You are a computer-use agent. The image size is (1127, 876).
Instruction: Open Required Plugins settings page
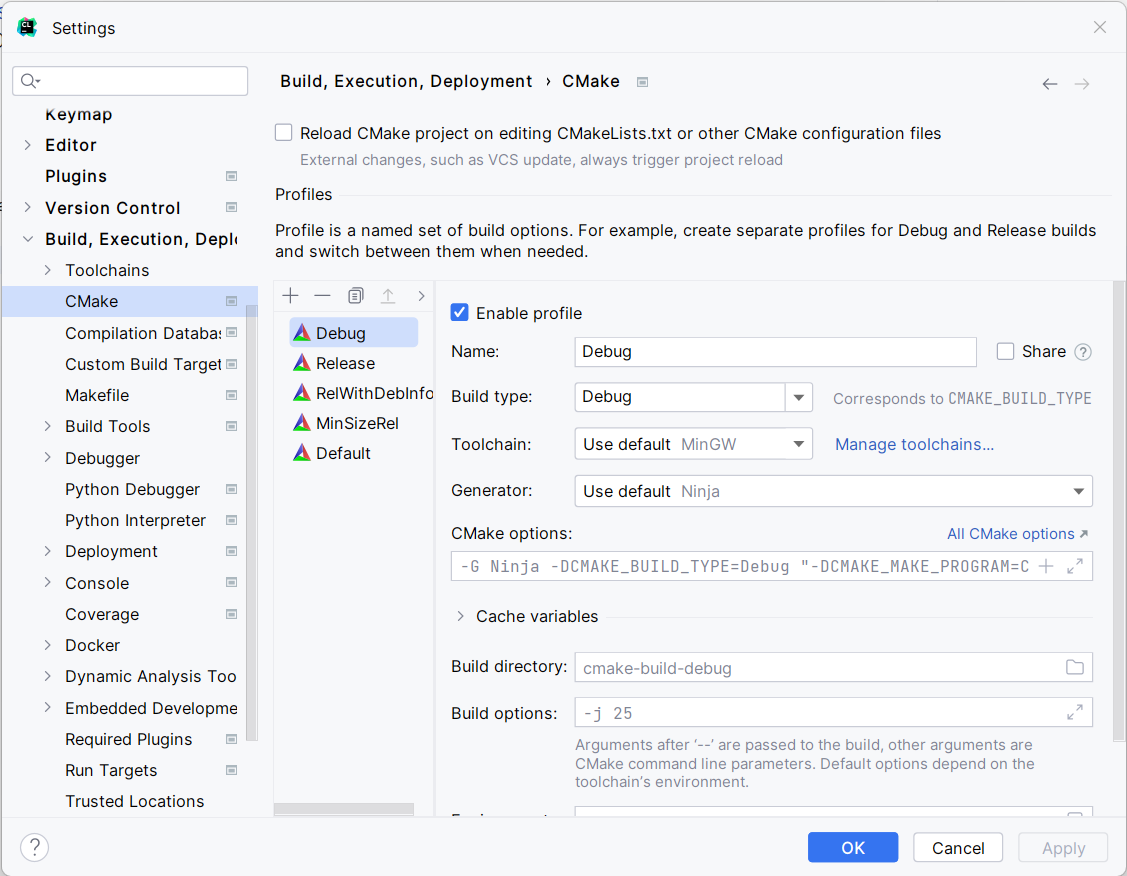(129, 739)
